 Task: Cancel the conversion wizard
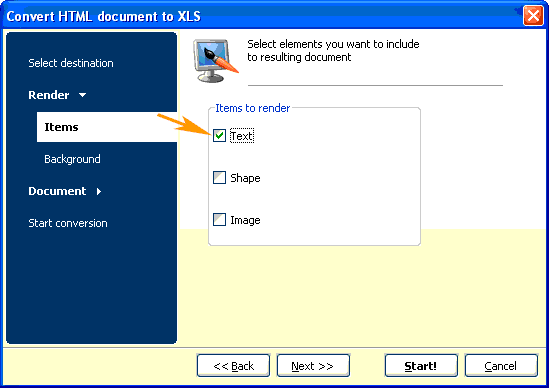501,366
